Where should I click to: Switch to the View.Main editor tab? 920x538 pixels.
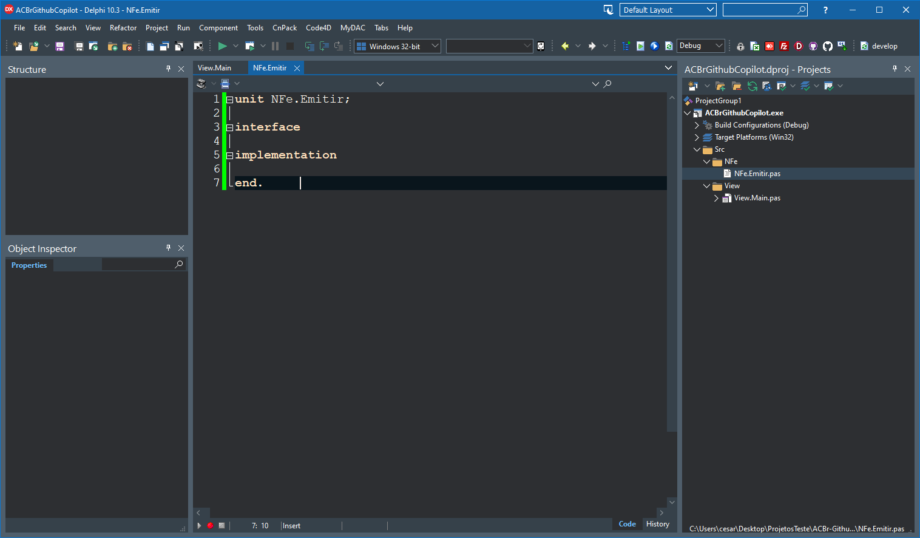coord(214,68)
